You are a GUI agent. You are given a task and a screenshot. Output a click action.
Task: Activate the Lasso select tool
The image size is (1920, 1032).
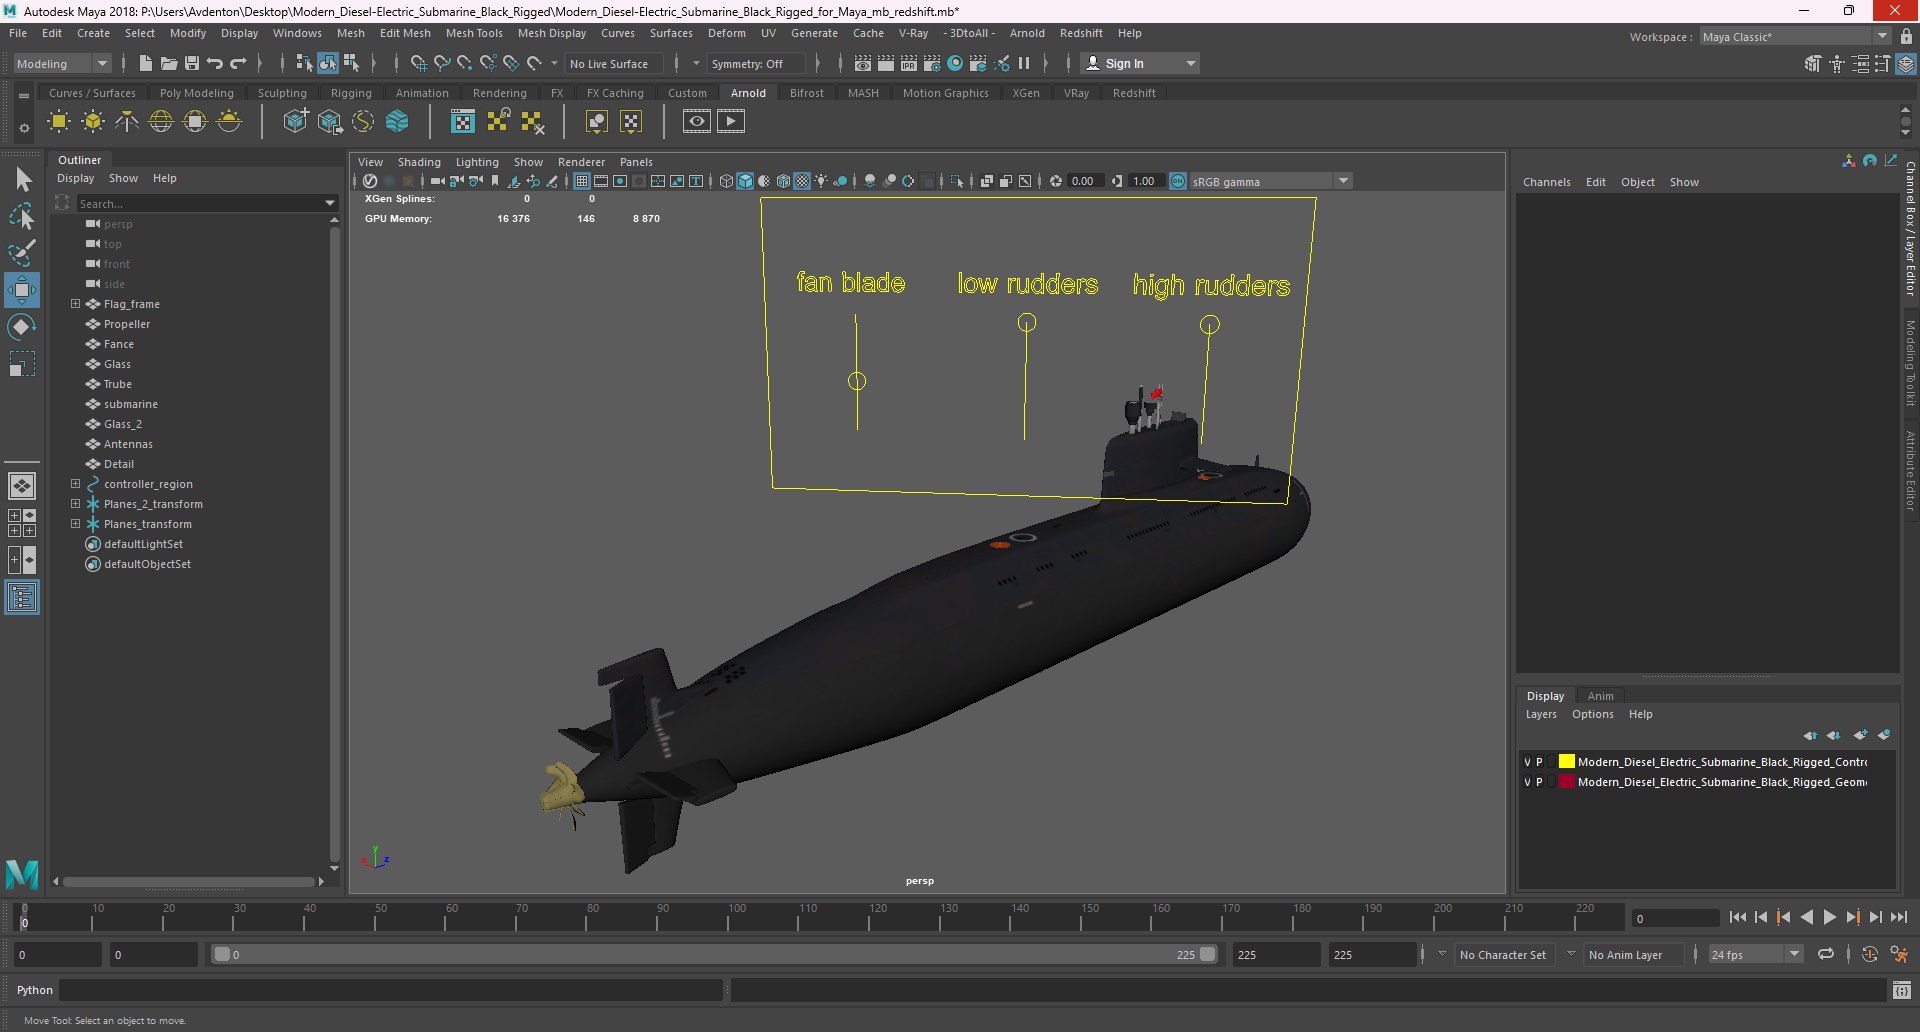click(22, 216)
